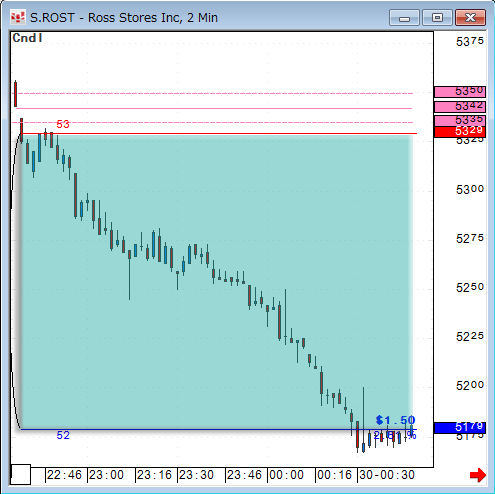Maximize the S.ROST chart window
This screenshot has height=494, width=495.
point(437,18)
